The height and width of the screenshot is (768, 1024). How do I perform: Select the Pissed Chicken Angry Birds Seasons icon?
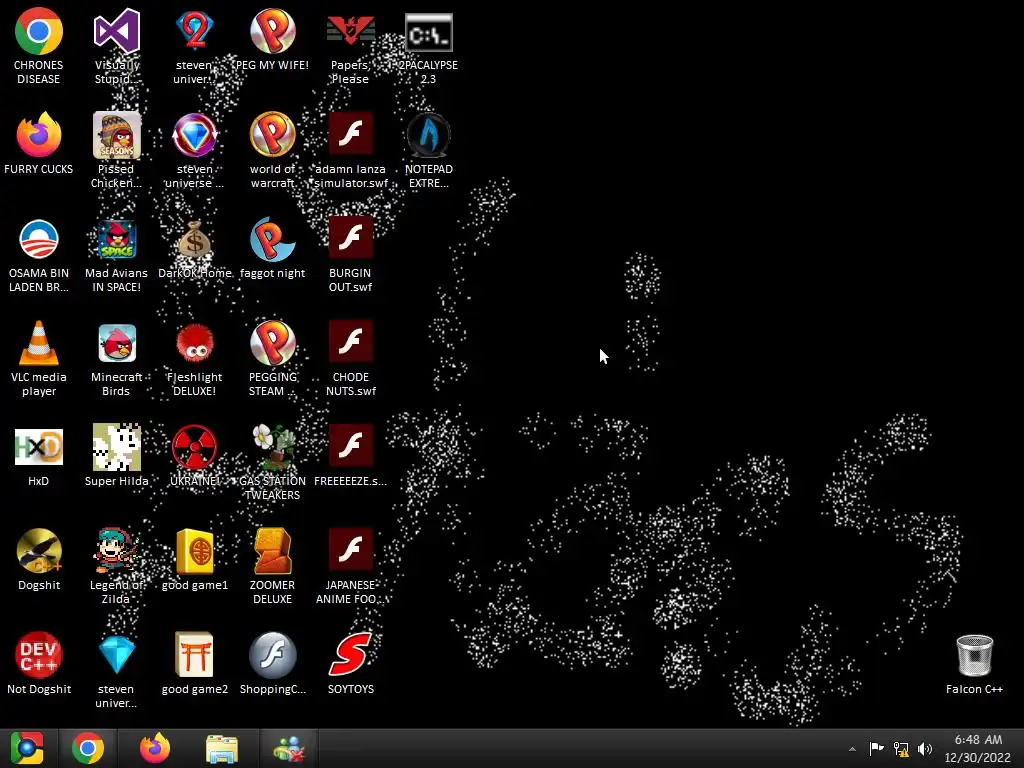click(116, 135)
